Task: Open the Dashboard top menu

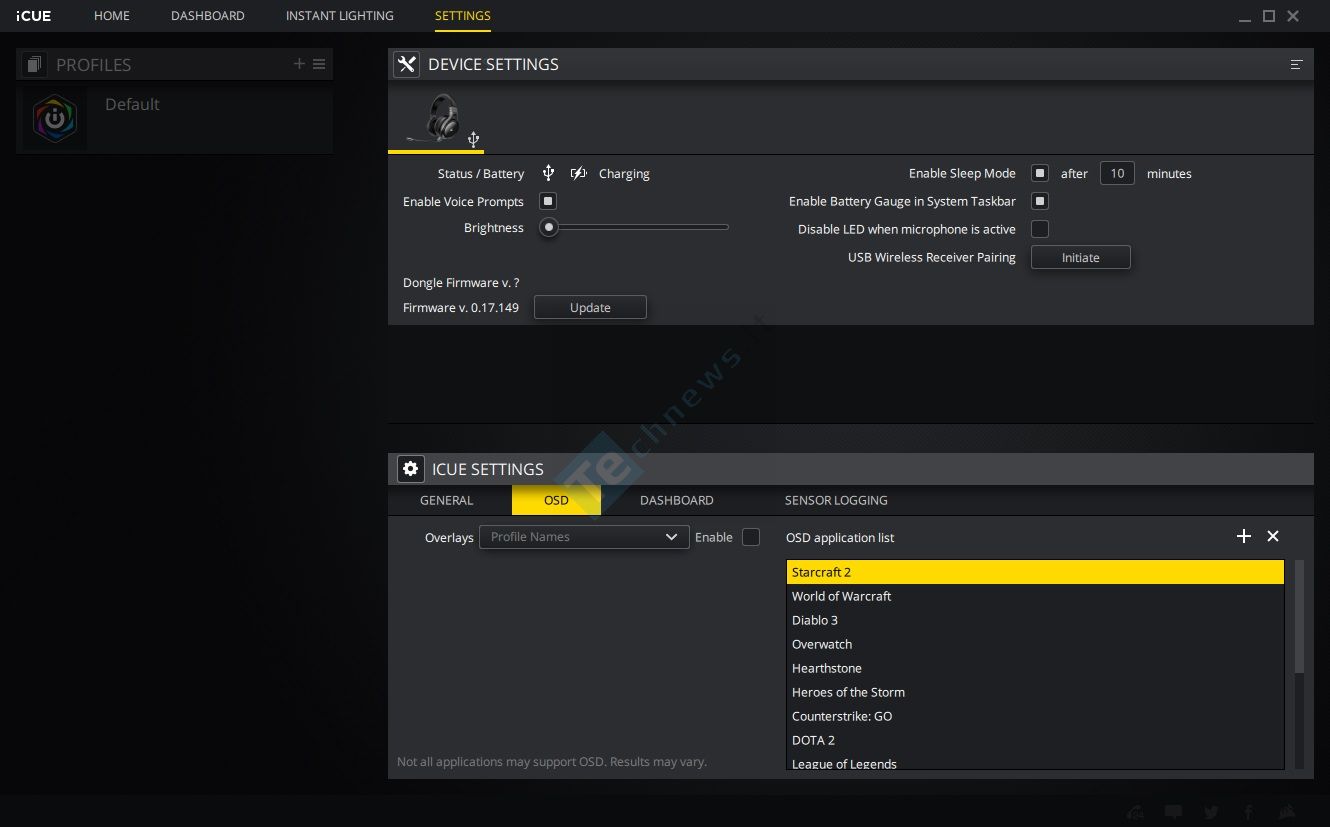Action: point(207,16)
